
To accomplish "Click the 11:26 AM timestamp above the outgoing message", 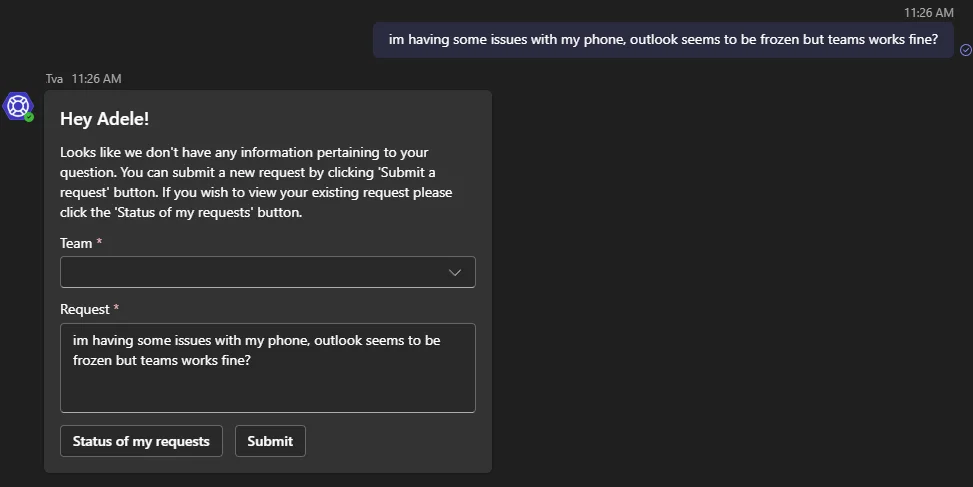I will 928,12.
